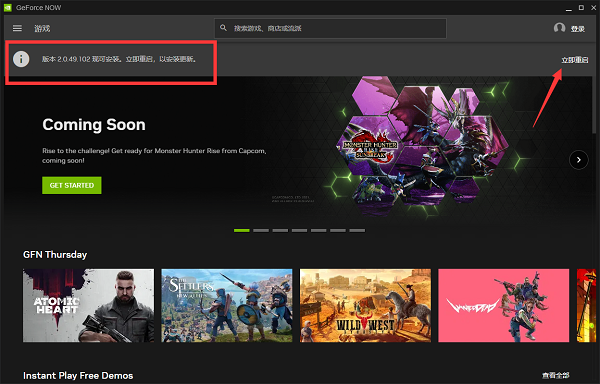Advance carousel with the right arrow
The image size is (600, 384).
[x=579, y=159]
